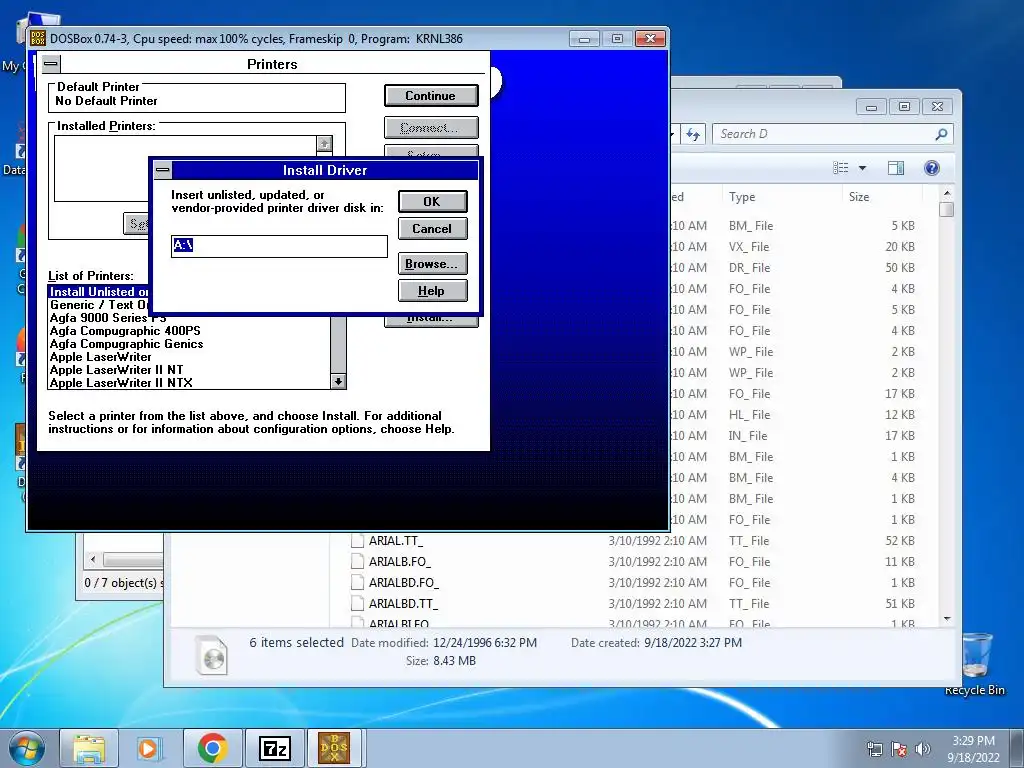Cancel the Install Driver dialog

click(x=432, y=229)
